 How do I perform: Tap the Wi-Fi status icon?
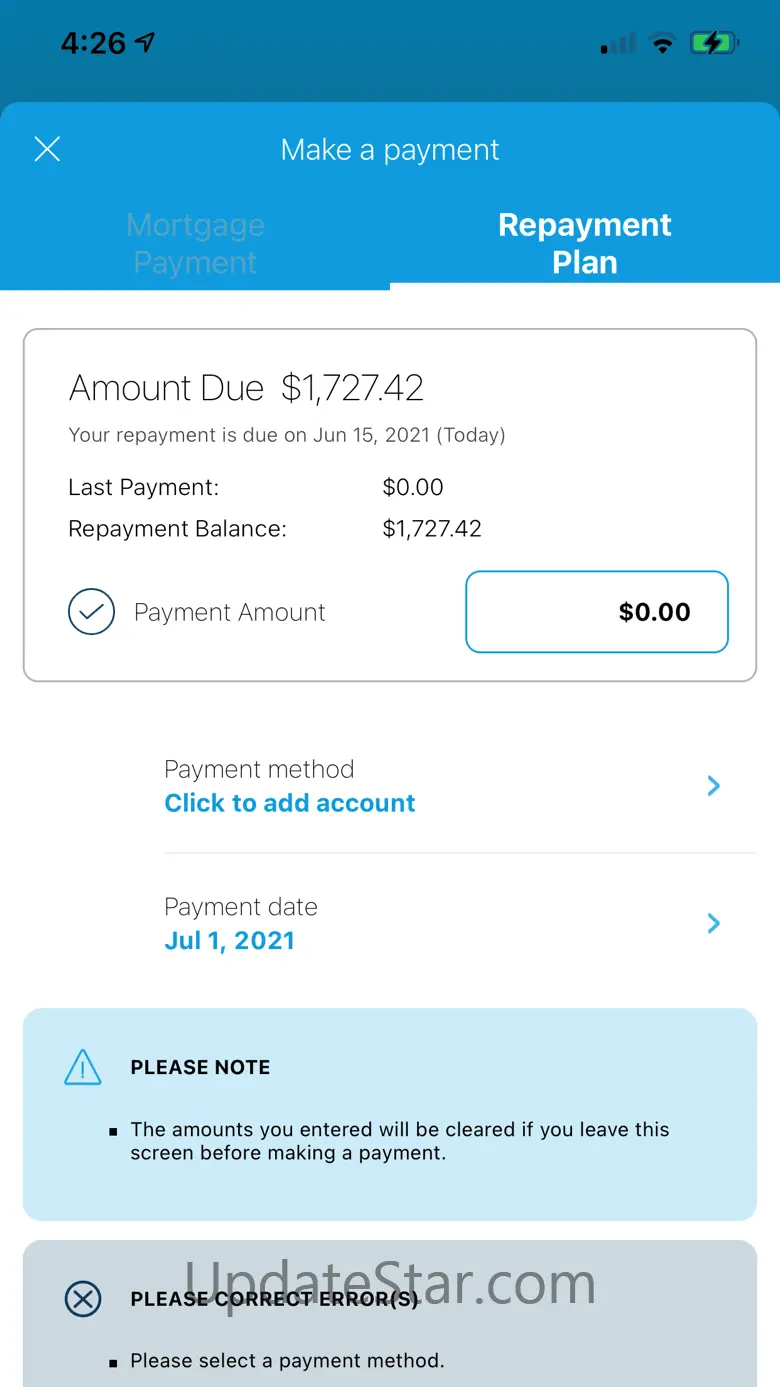coord(661,43)
